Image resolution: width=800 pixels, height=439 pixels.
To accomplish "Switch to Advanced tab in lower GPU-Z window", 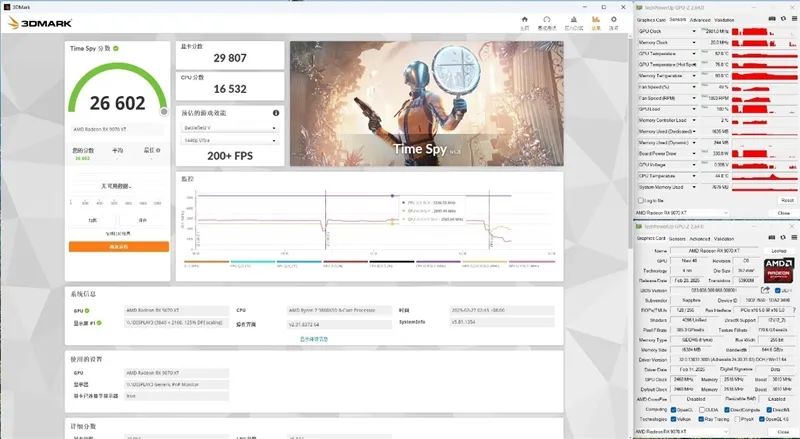I will [x=699, y=238].
